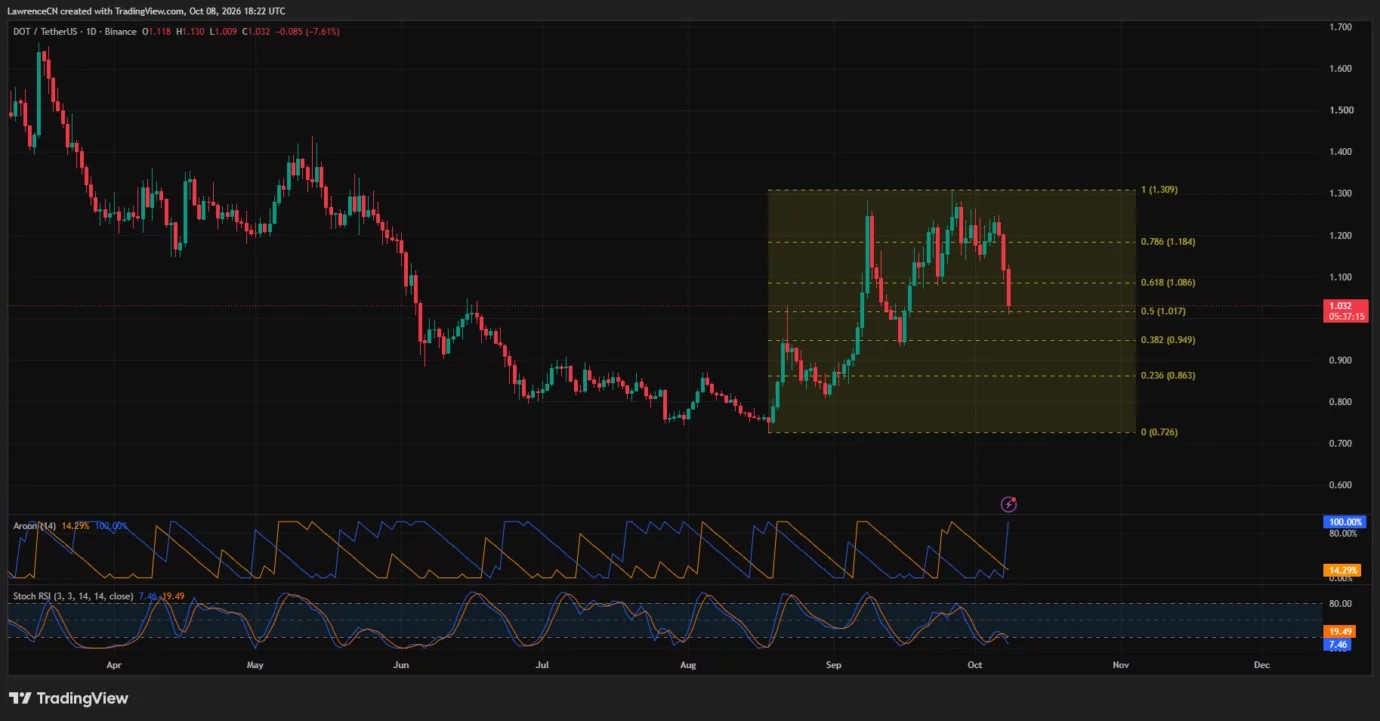This screenshot has width=1380, height=721.
Task: Click the Dec label on the time axis
Action: tap(1261, 664)
